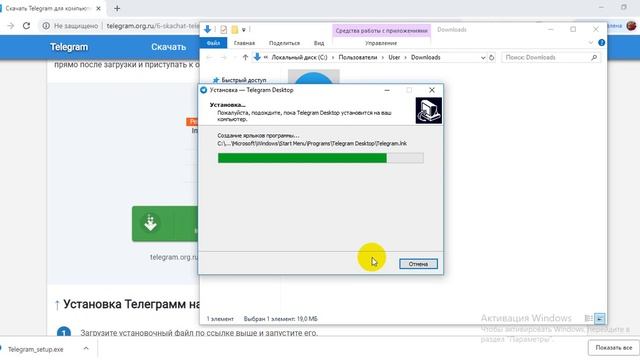The height and width of the screenshot is (360, 640).
Task: Click properties quick access icon in Explorer title bar
Action: [x=223, y=30]
